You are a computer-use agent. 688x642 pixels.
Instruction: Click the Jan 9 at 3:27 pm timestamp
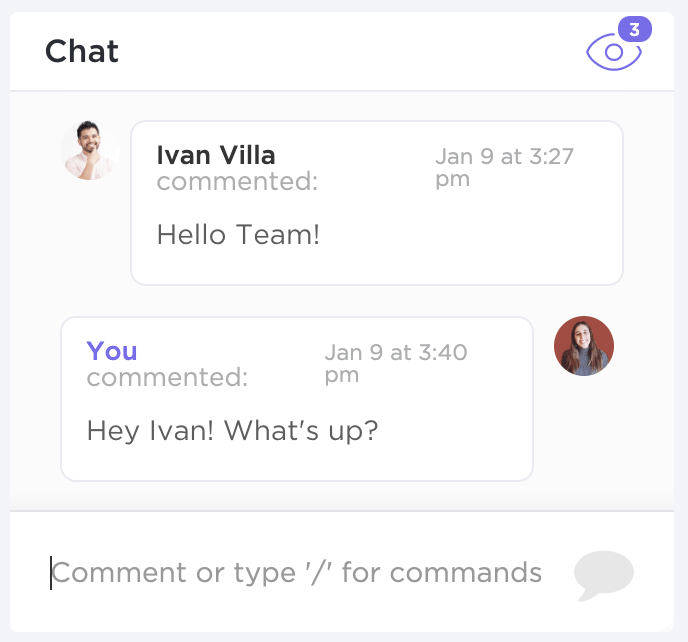504,168
